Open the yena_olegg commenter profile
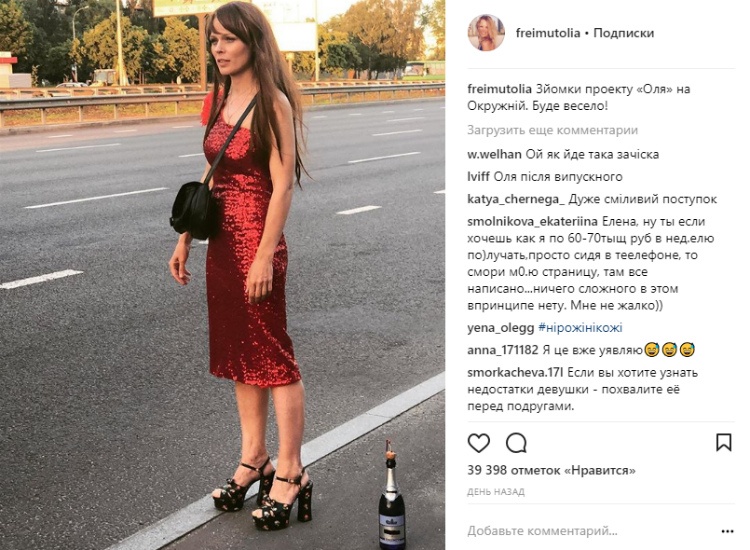This screenshot has width=750, height=550. pyautogui.click(x=500, y=328)
